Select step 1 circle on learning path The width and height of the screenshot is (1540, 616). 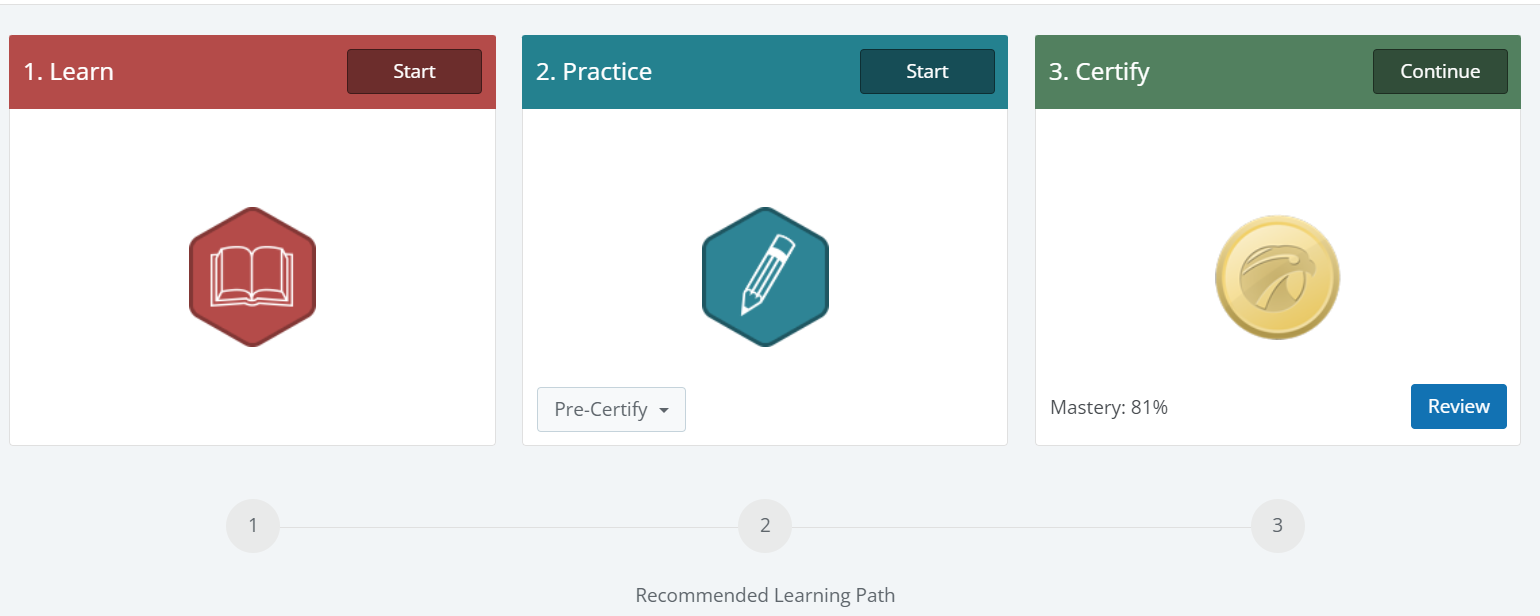253,526
